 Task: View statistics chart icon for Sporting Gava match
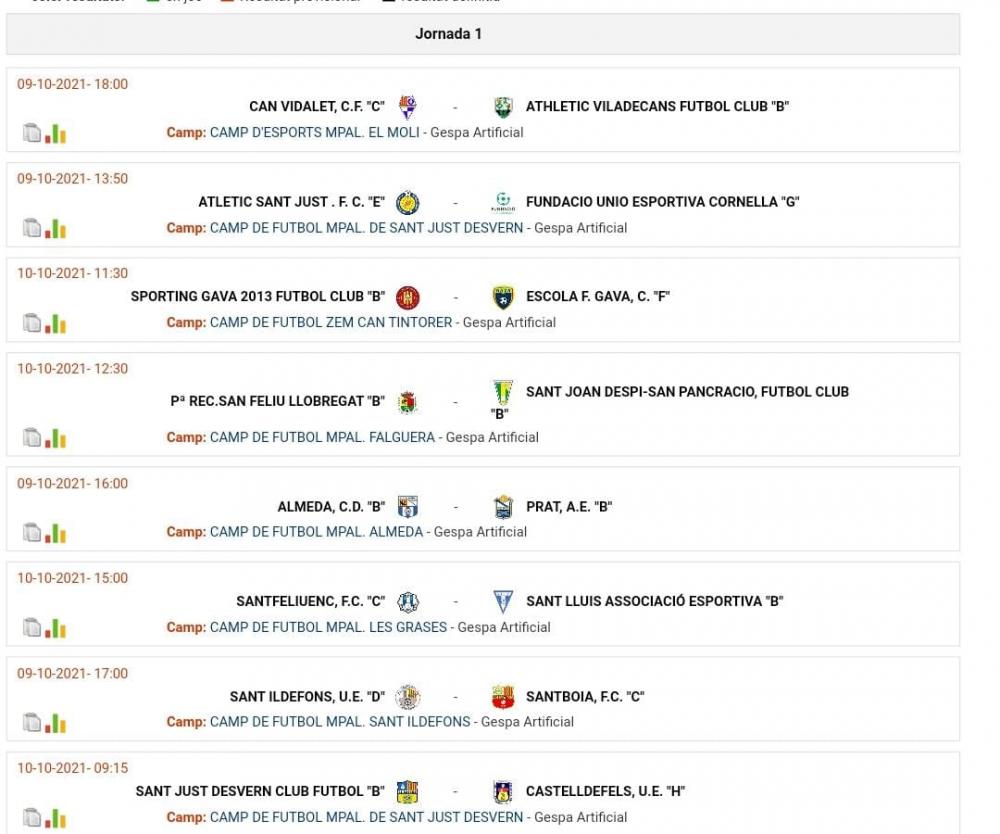click(x=55, y=323)
